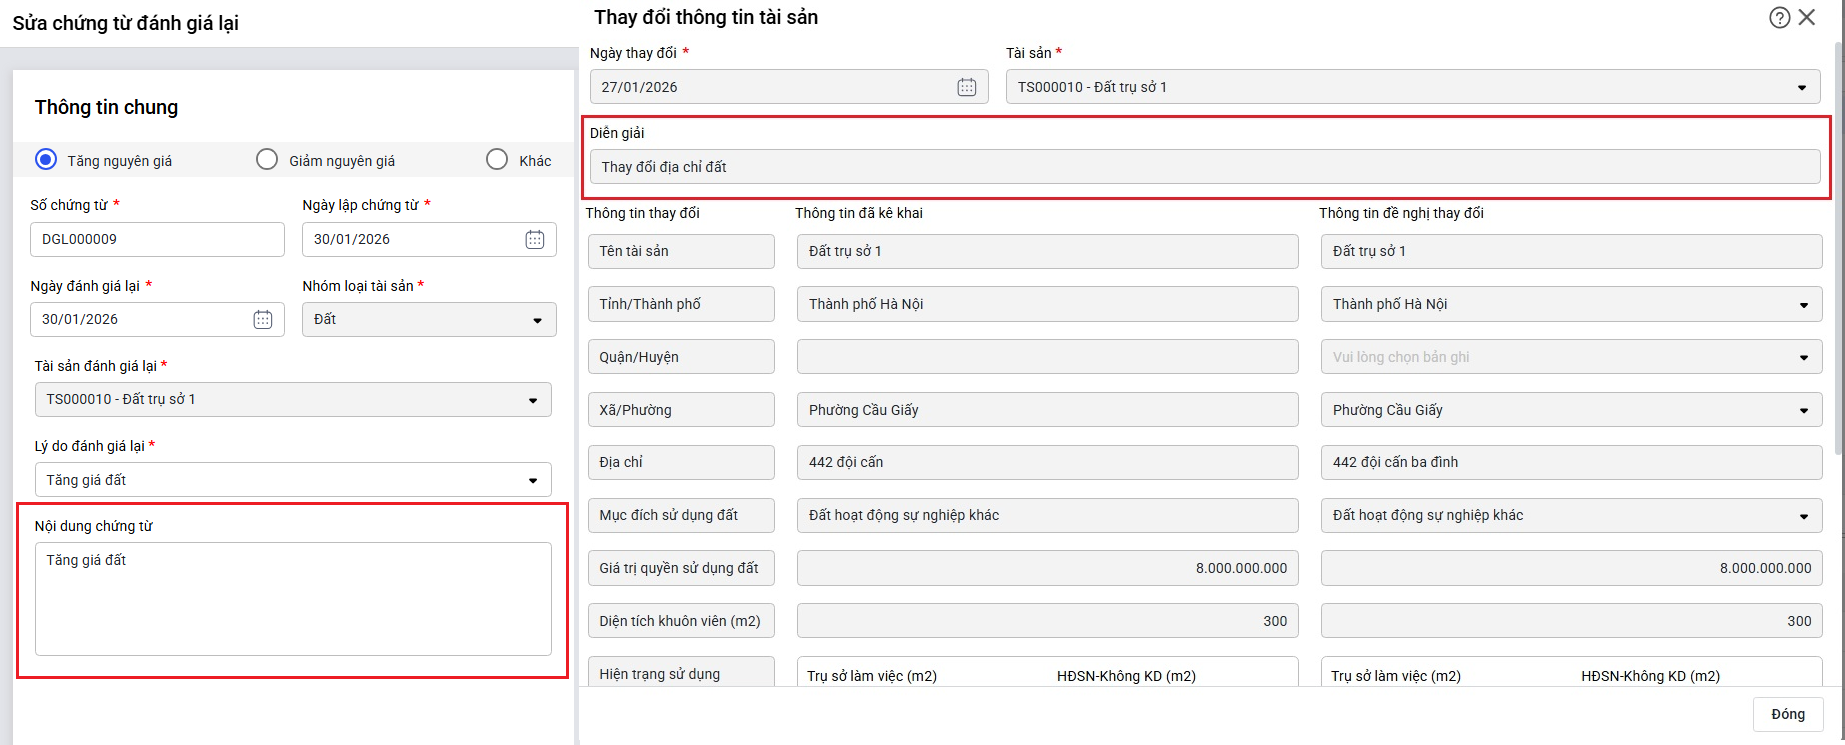Choose the Khác radio option
Viewport: 1845px width, 745px height.
(x=497, y=160)
